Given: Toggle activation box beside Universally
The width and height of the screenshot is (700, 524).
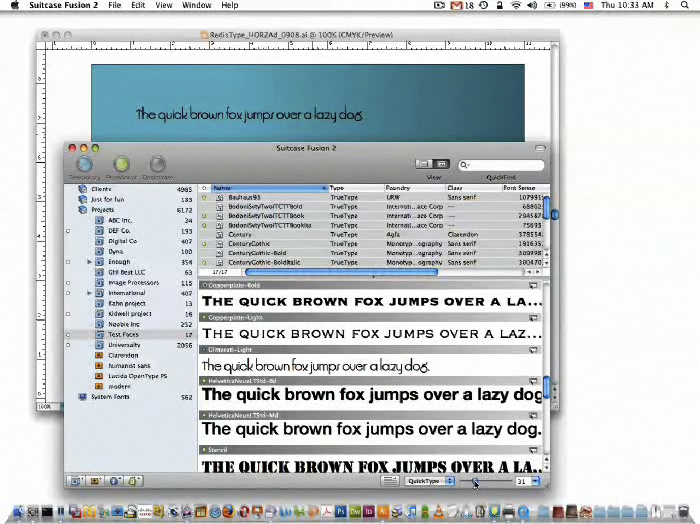Looking at the screenshot, I should click(x=68, y=345).
